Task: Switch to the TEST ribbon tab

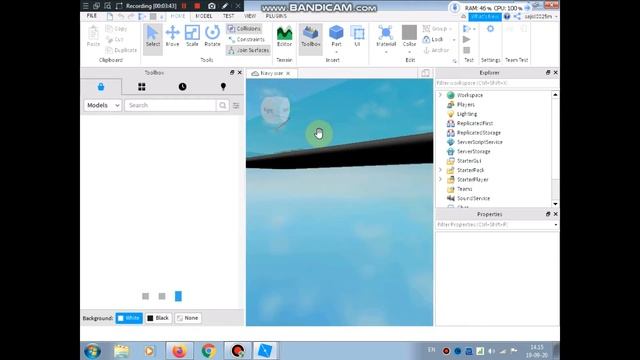Action: (x=228, y=16)
